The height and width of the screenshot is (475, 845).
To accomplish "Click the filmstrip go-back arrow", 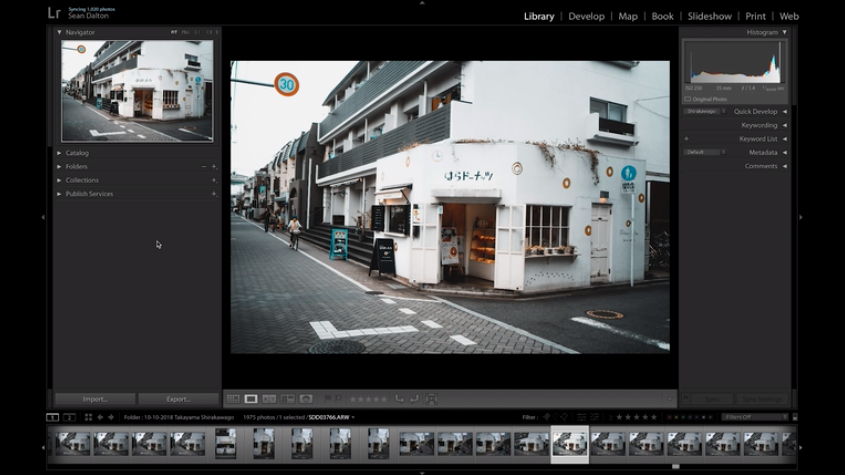I will click(x=99, y=417).
